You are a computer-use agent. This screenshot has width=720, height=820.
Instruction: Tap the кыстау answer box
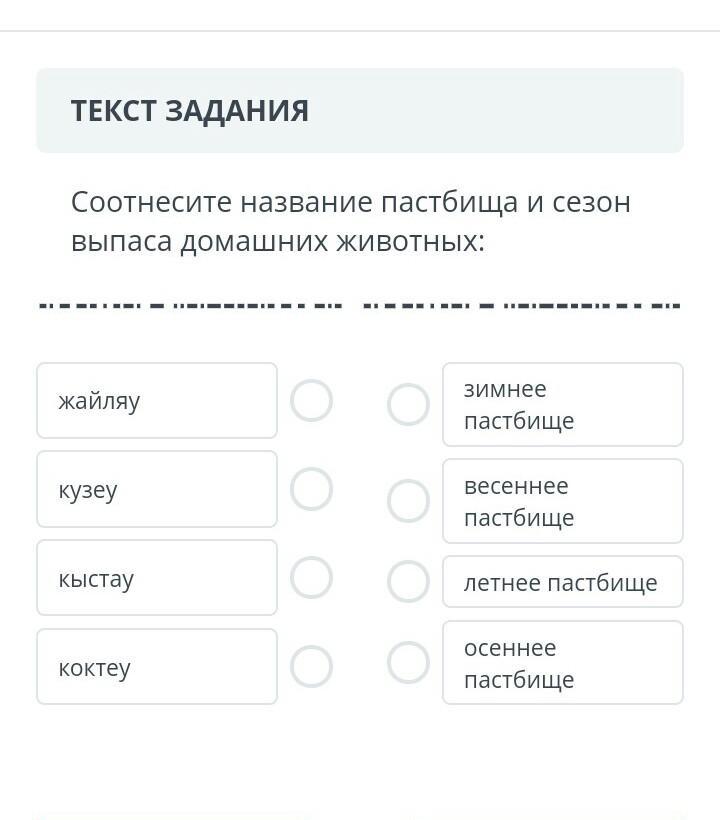click(x=157, y=578)
